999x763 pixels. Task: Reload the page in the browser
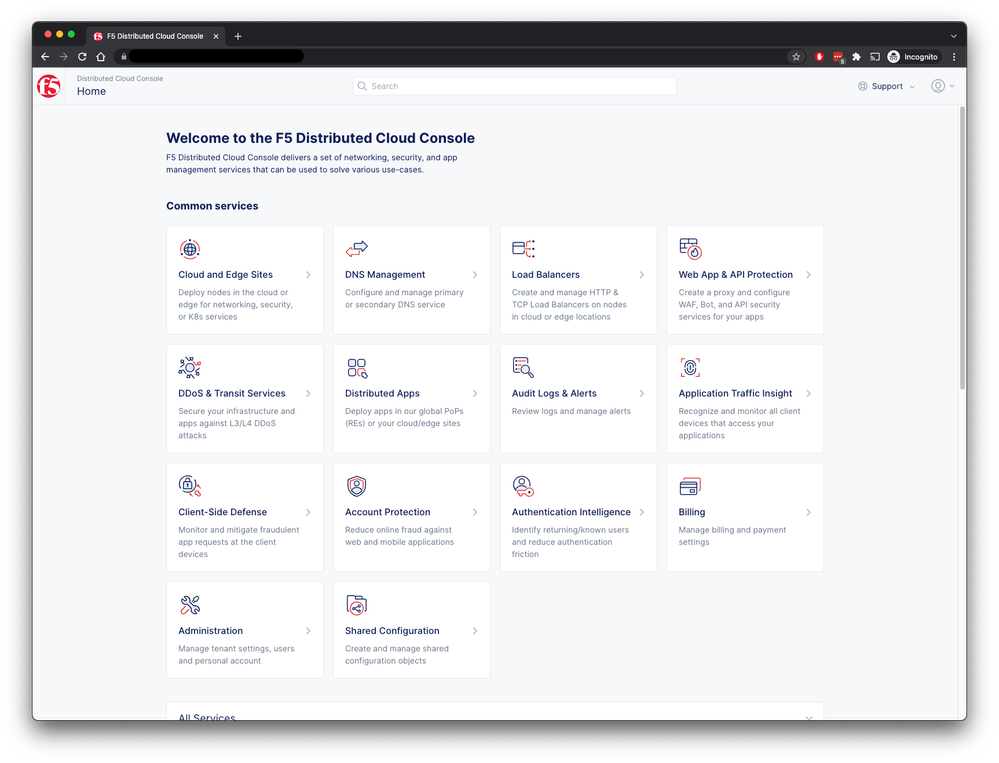(82, 57)
